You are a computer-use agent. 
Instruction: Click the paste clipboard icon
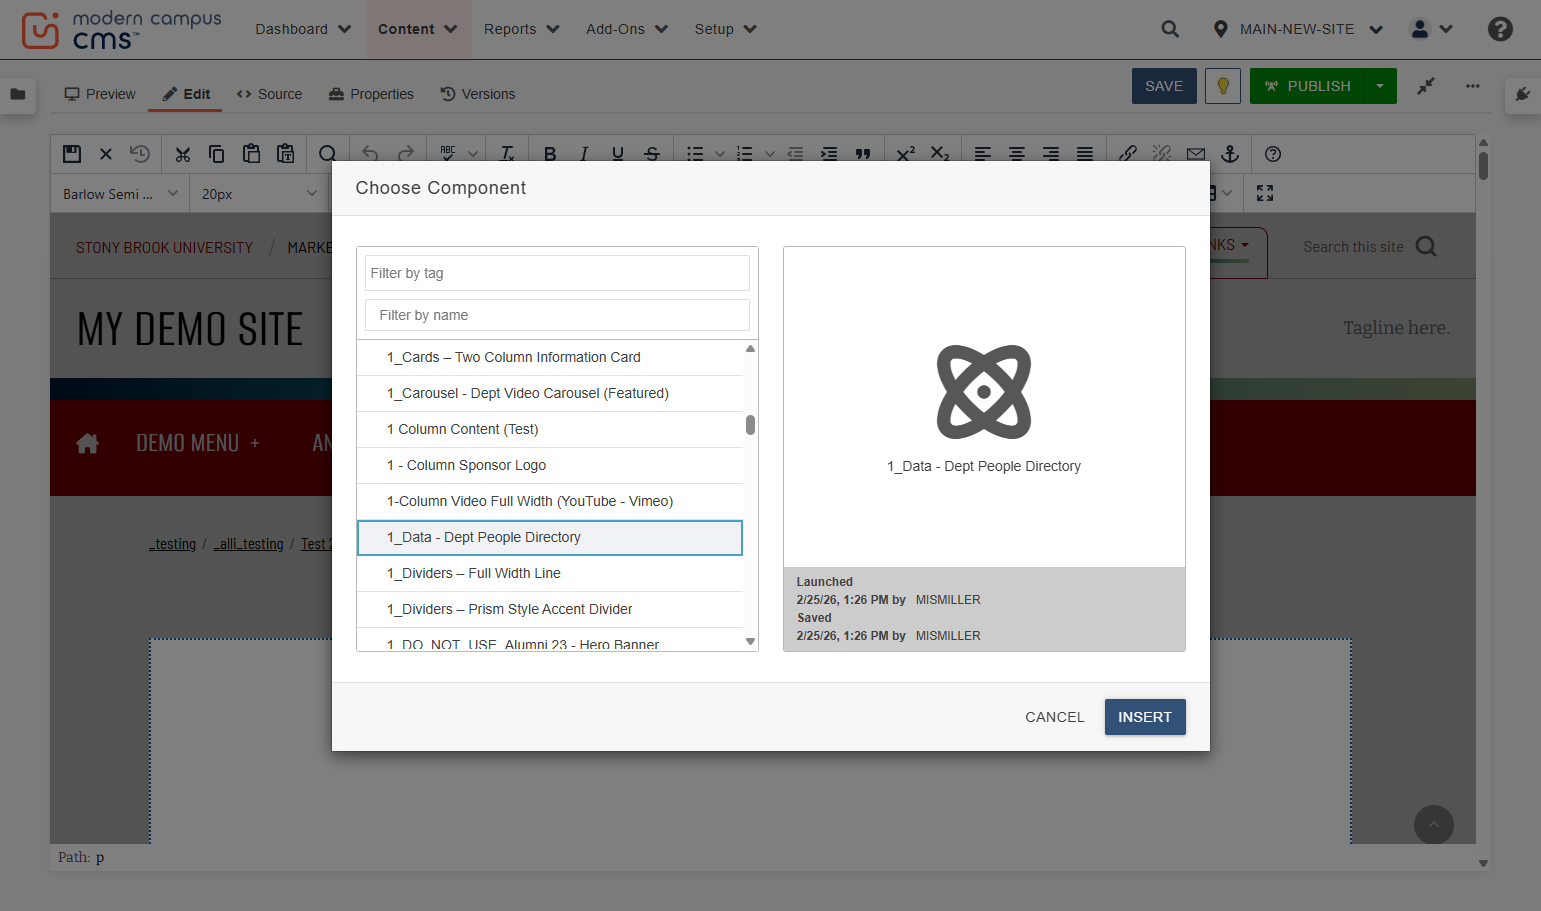click(251, 154)
